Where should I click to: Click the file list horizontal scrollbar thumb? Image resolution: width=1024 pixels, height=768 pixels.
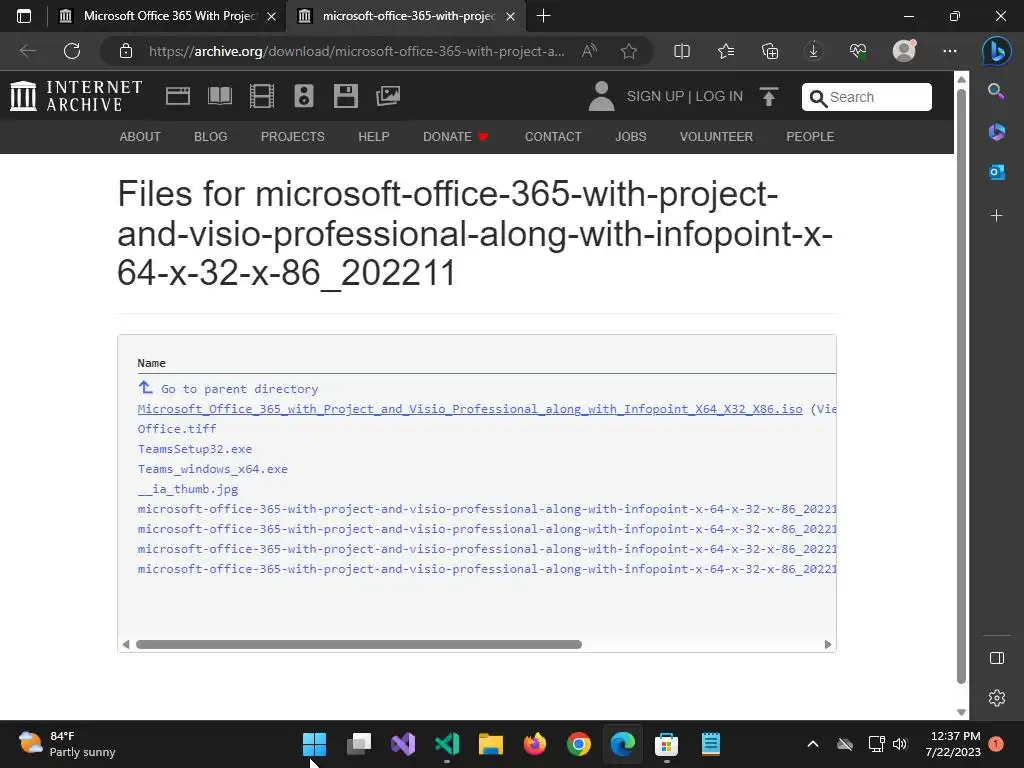pos(359,645)
